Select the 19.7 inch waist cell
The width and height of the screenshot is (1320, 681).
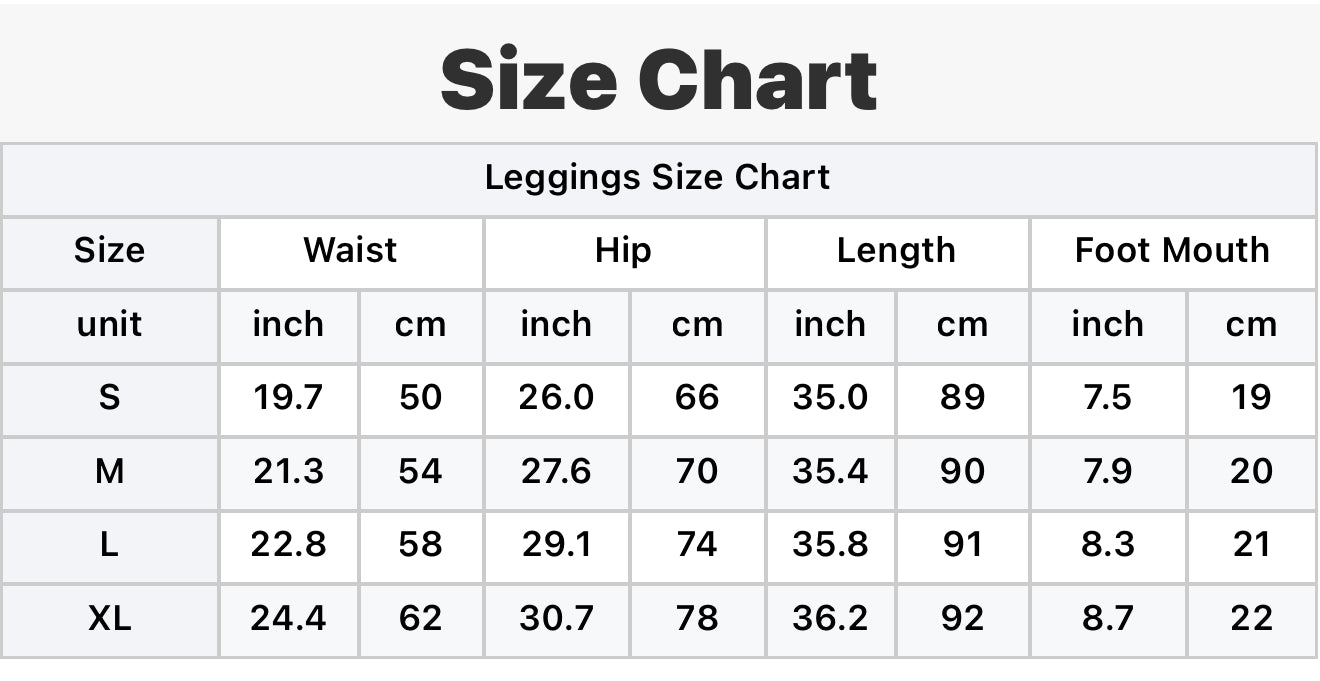[288, 398]
